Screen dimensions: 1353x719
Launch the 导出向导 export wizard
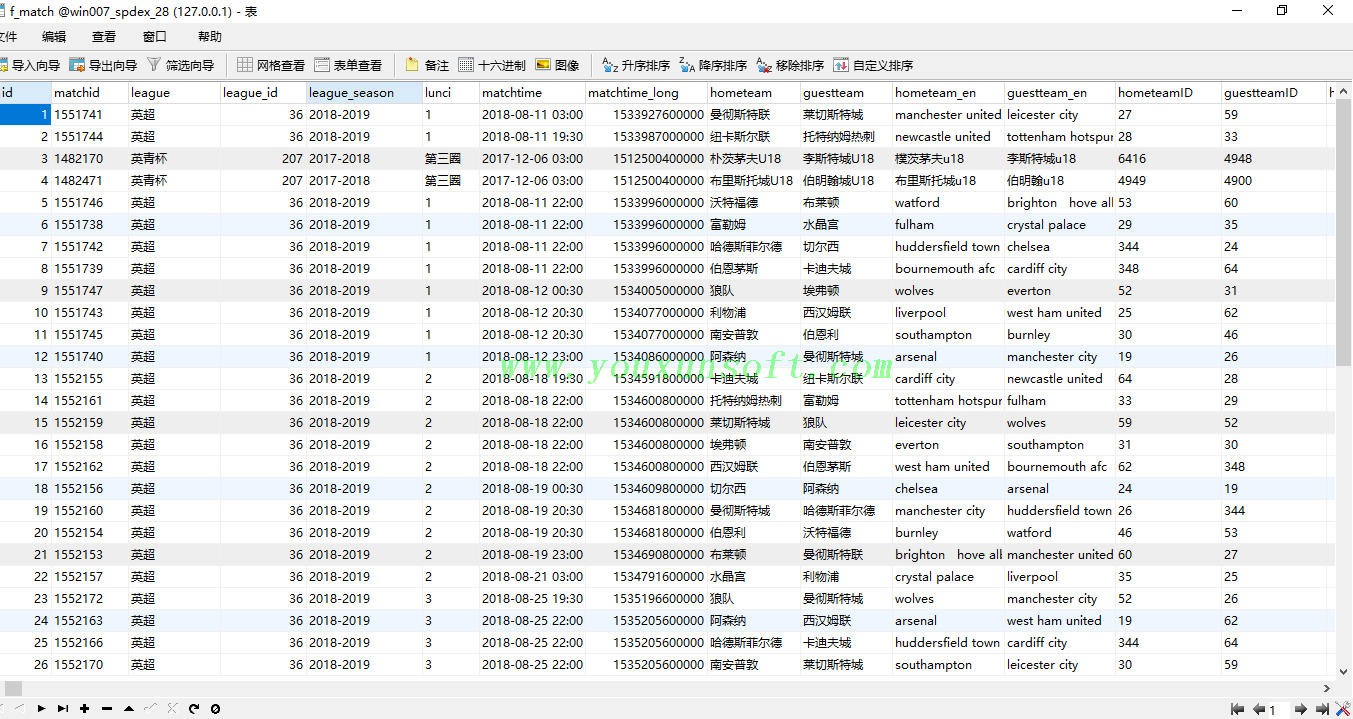coord(103,65)
